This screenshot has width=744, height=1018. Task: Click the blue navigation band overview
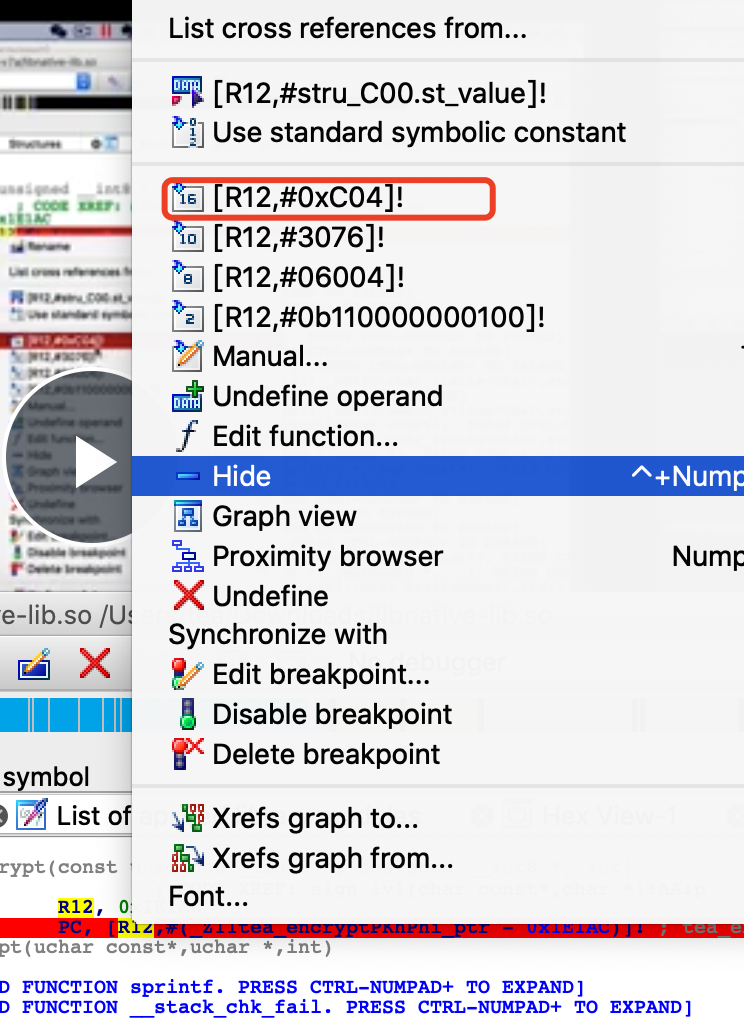66,715
